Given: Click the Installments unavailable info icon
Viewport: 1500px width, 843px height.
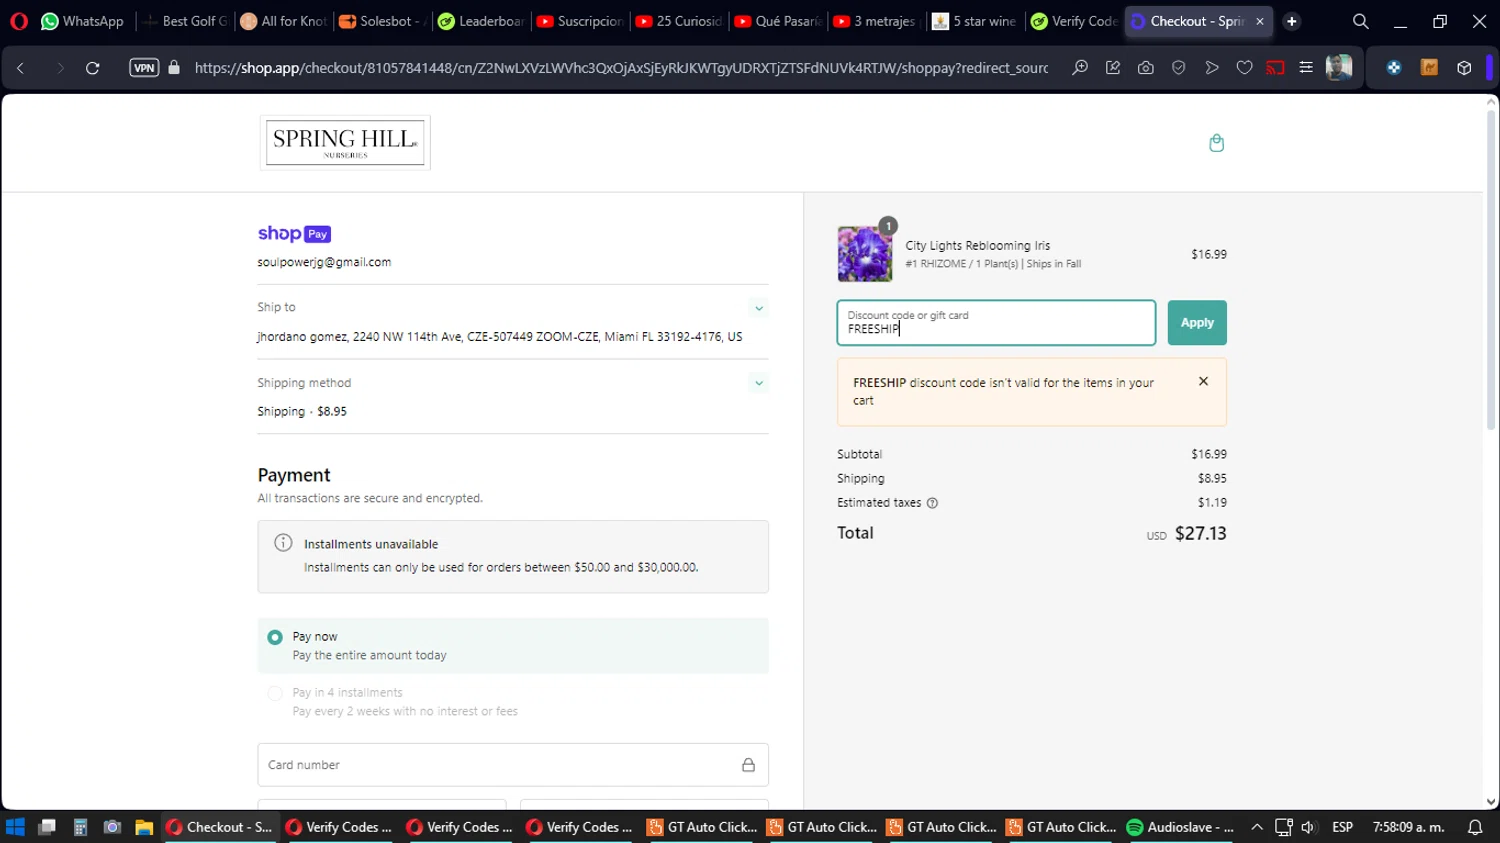Looking at the screenshot, I should click(x=283, y=543).
